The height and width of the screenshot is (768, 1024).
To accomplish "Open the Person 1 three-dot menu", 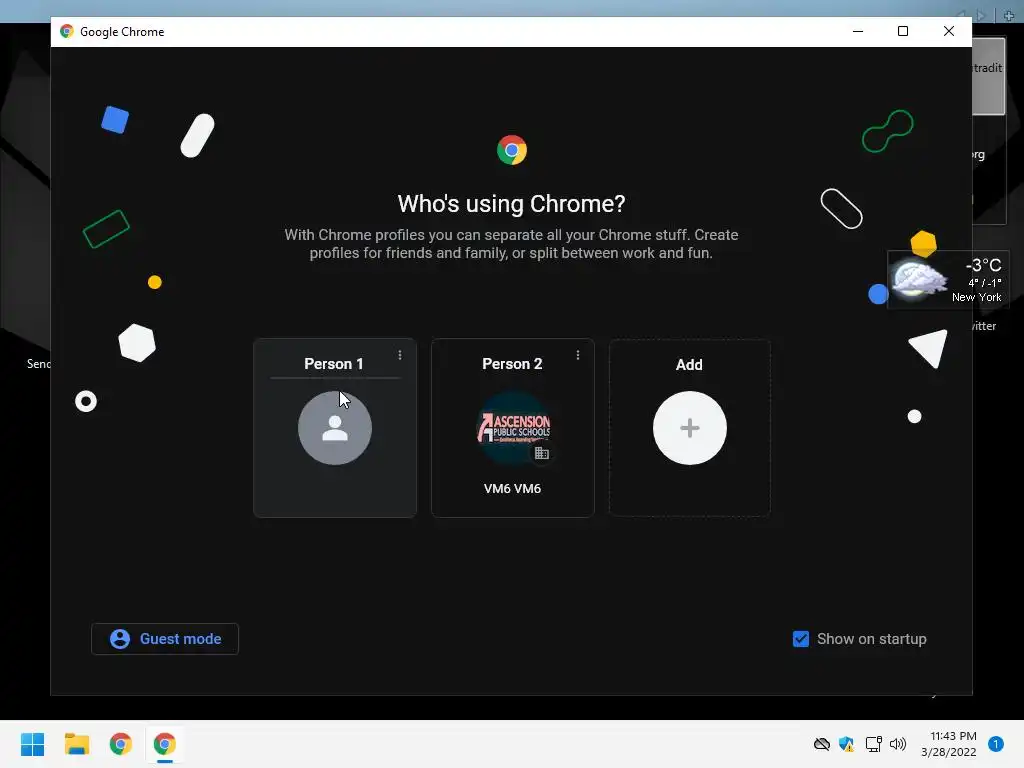I will click(400, 355).
